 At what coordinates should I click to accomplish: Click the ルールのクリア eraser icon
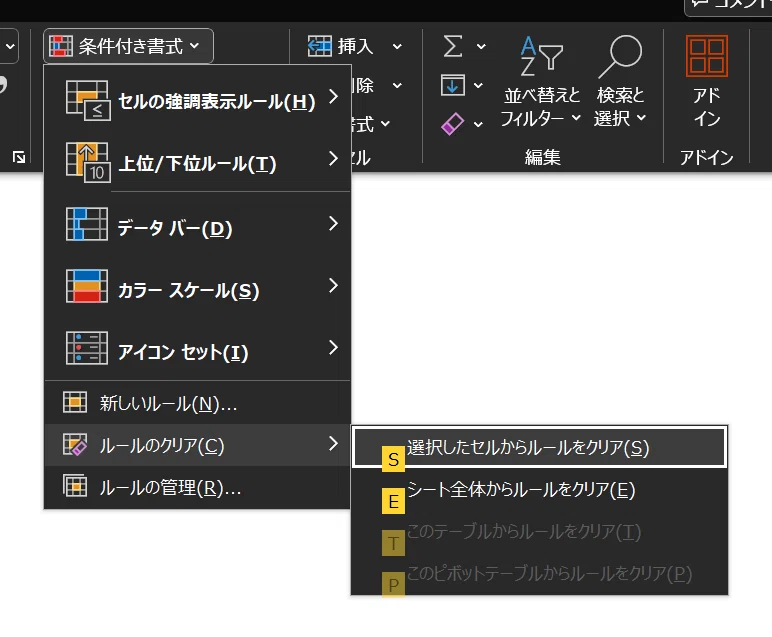(75, 445)
